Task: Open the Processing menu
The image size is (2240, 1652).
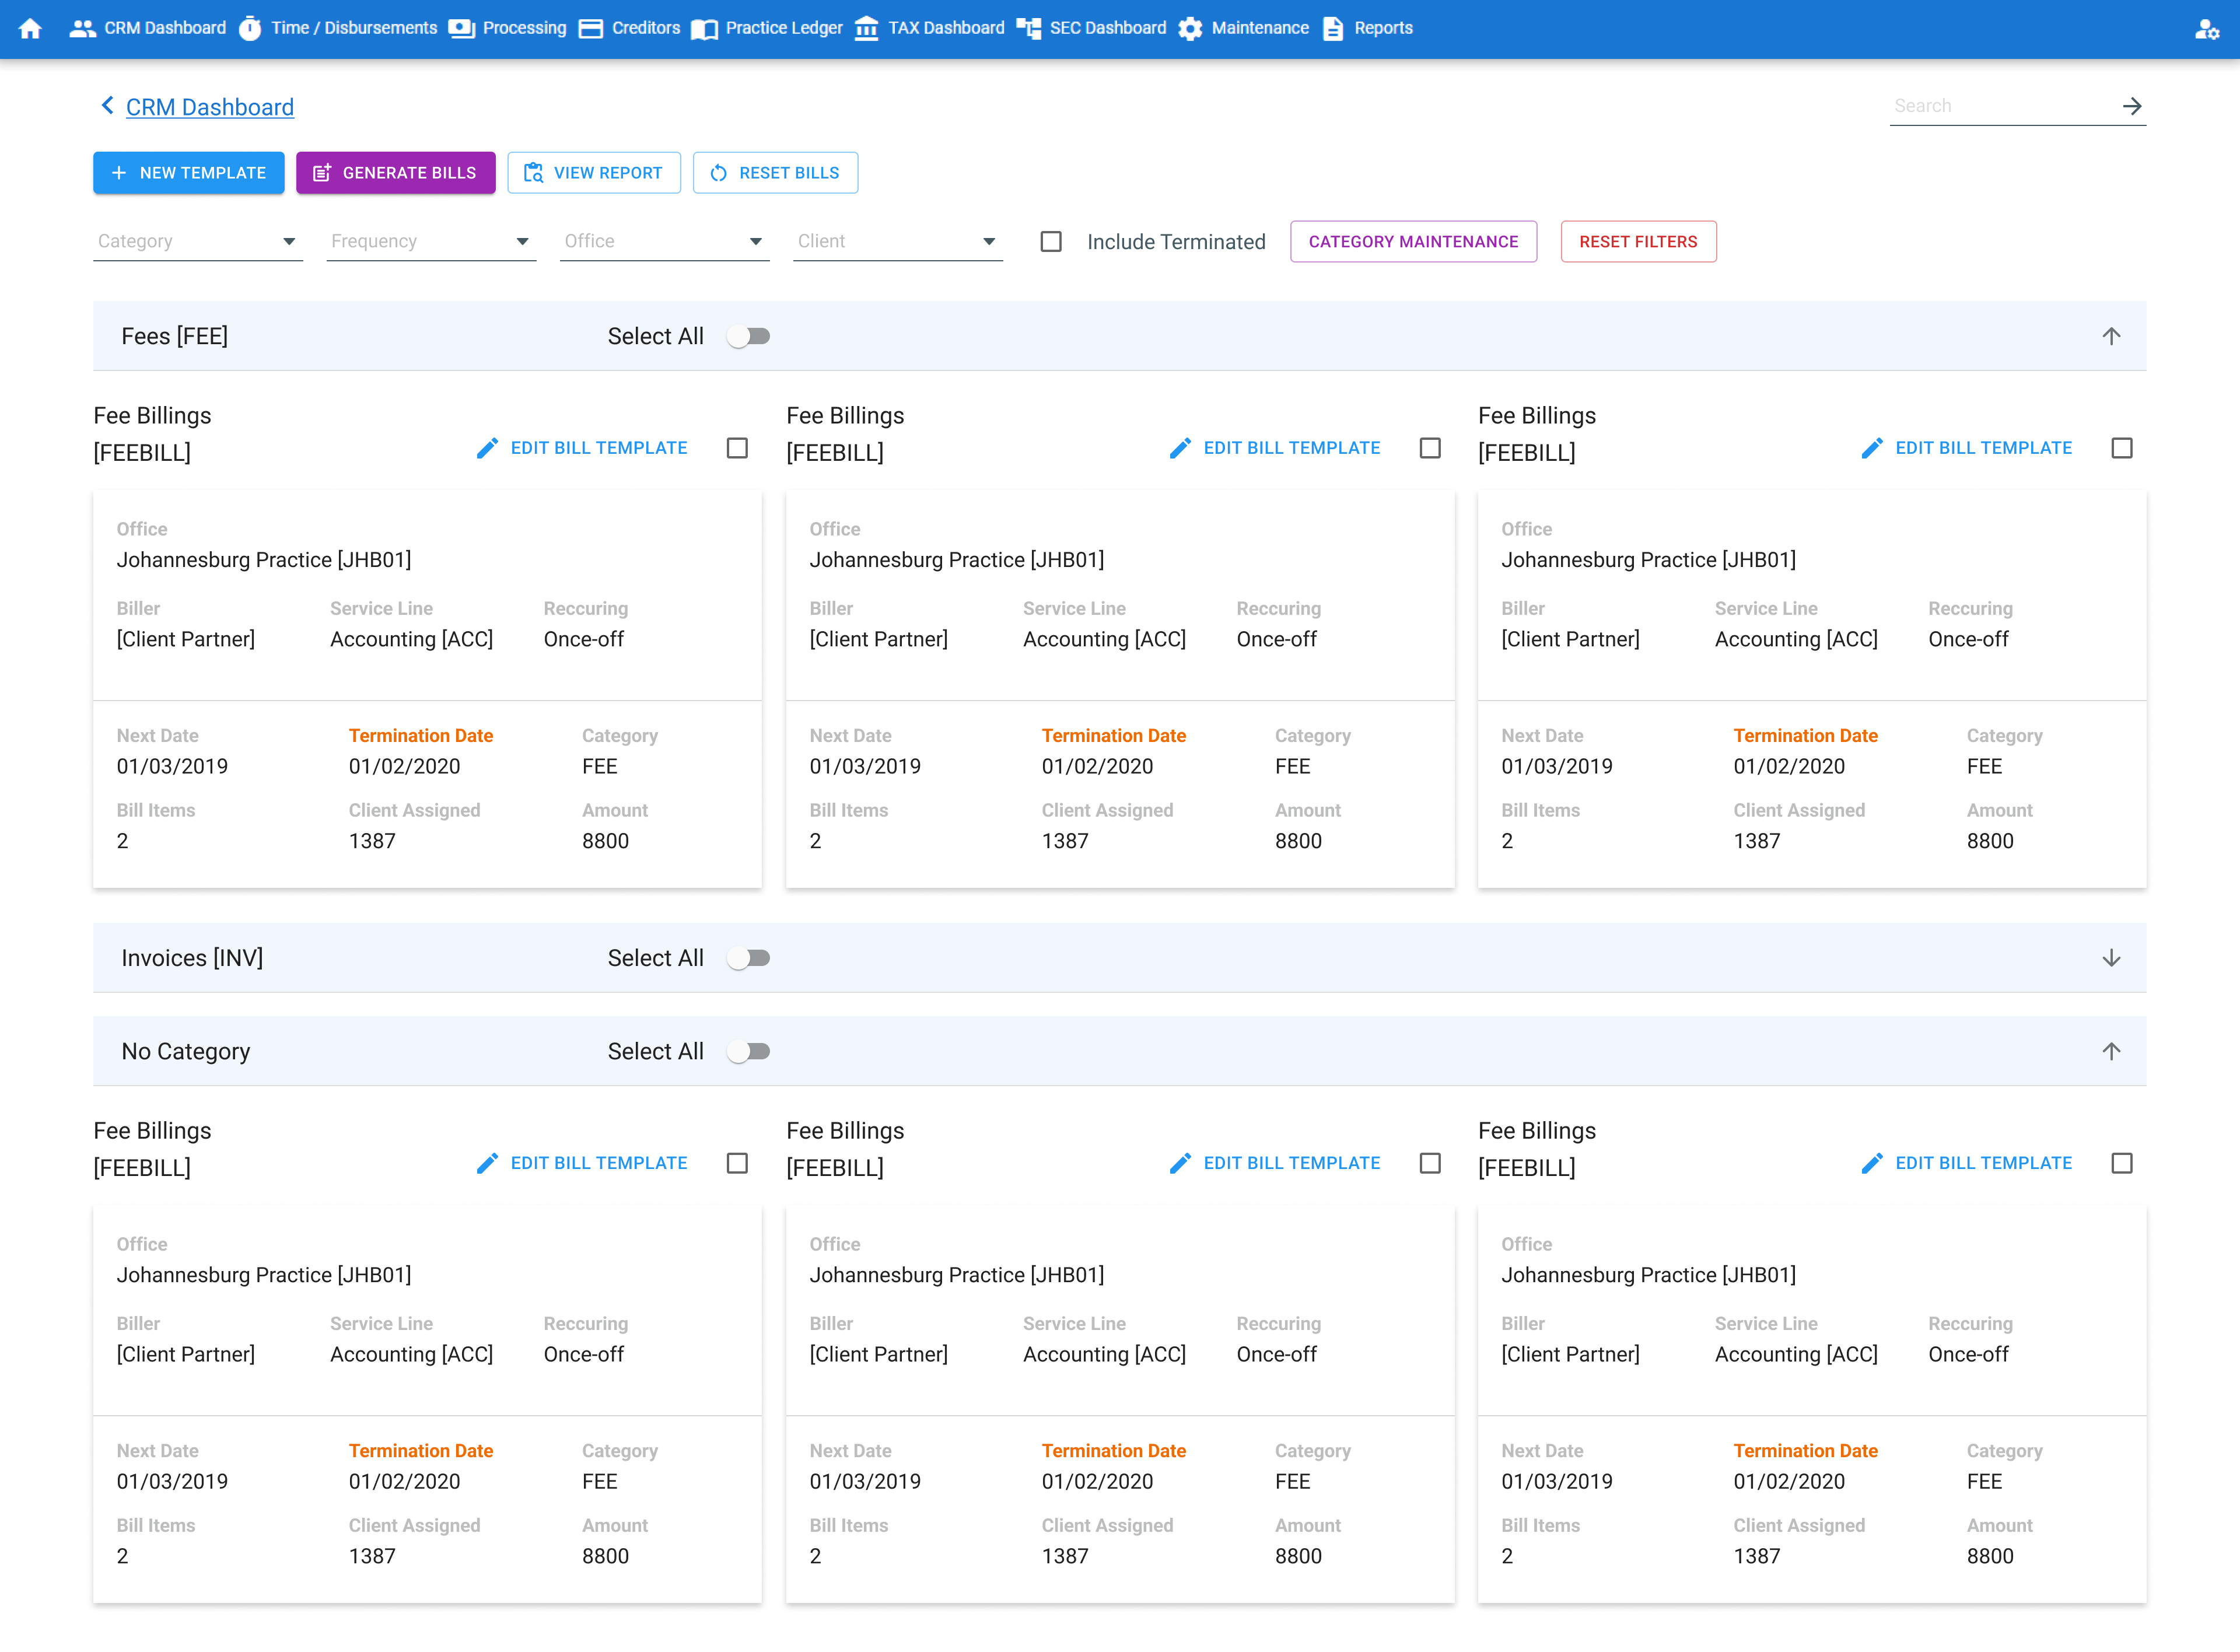Action: click(524, 28)
